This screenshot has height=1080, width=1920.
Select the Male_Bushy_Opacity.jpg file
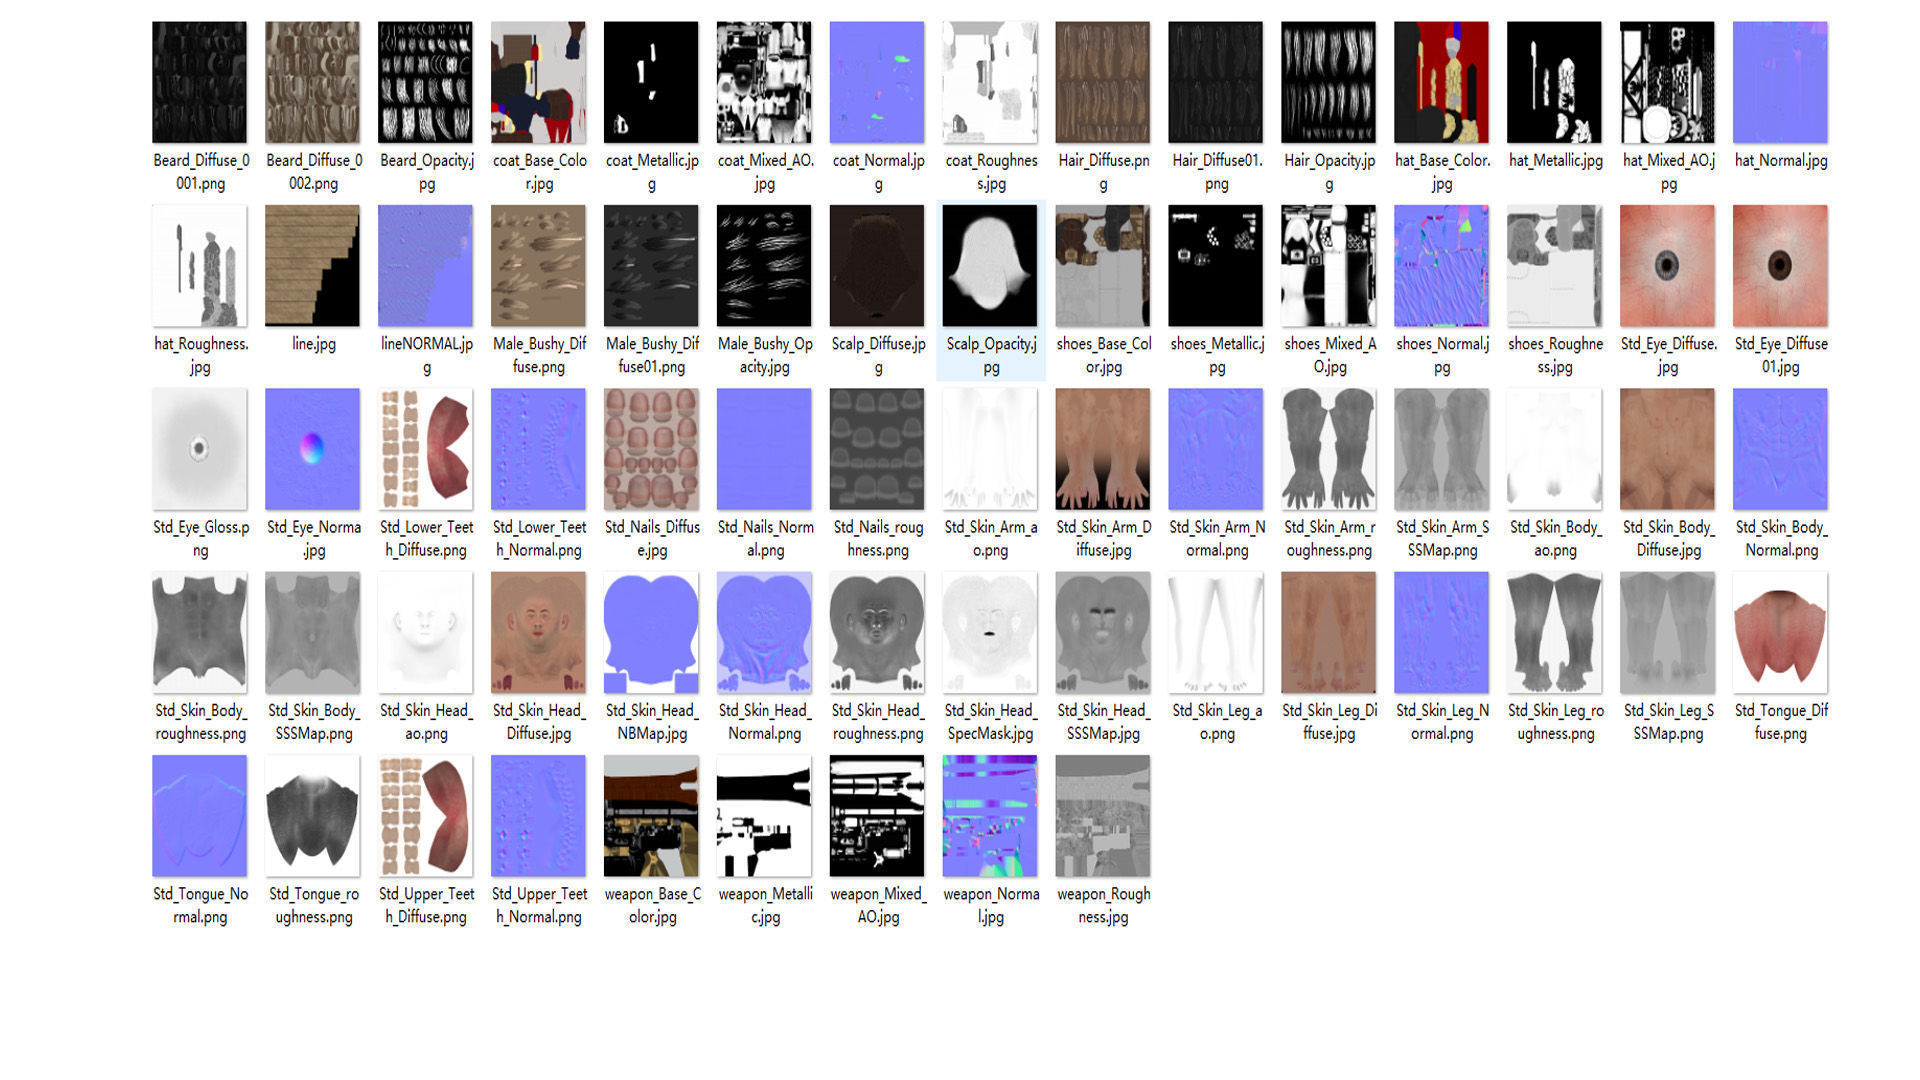[x=764, y=266]
